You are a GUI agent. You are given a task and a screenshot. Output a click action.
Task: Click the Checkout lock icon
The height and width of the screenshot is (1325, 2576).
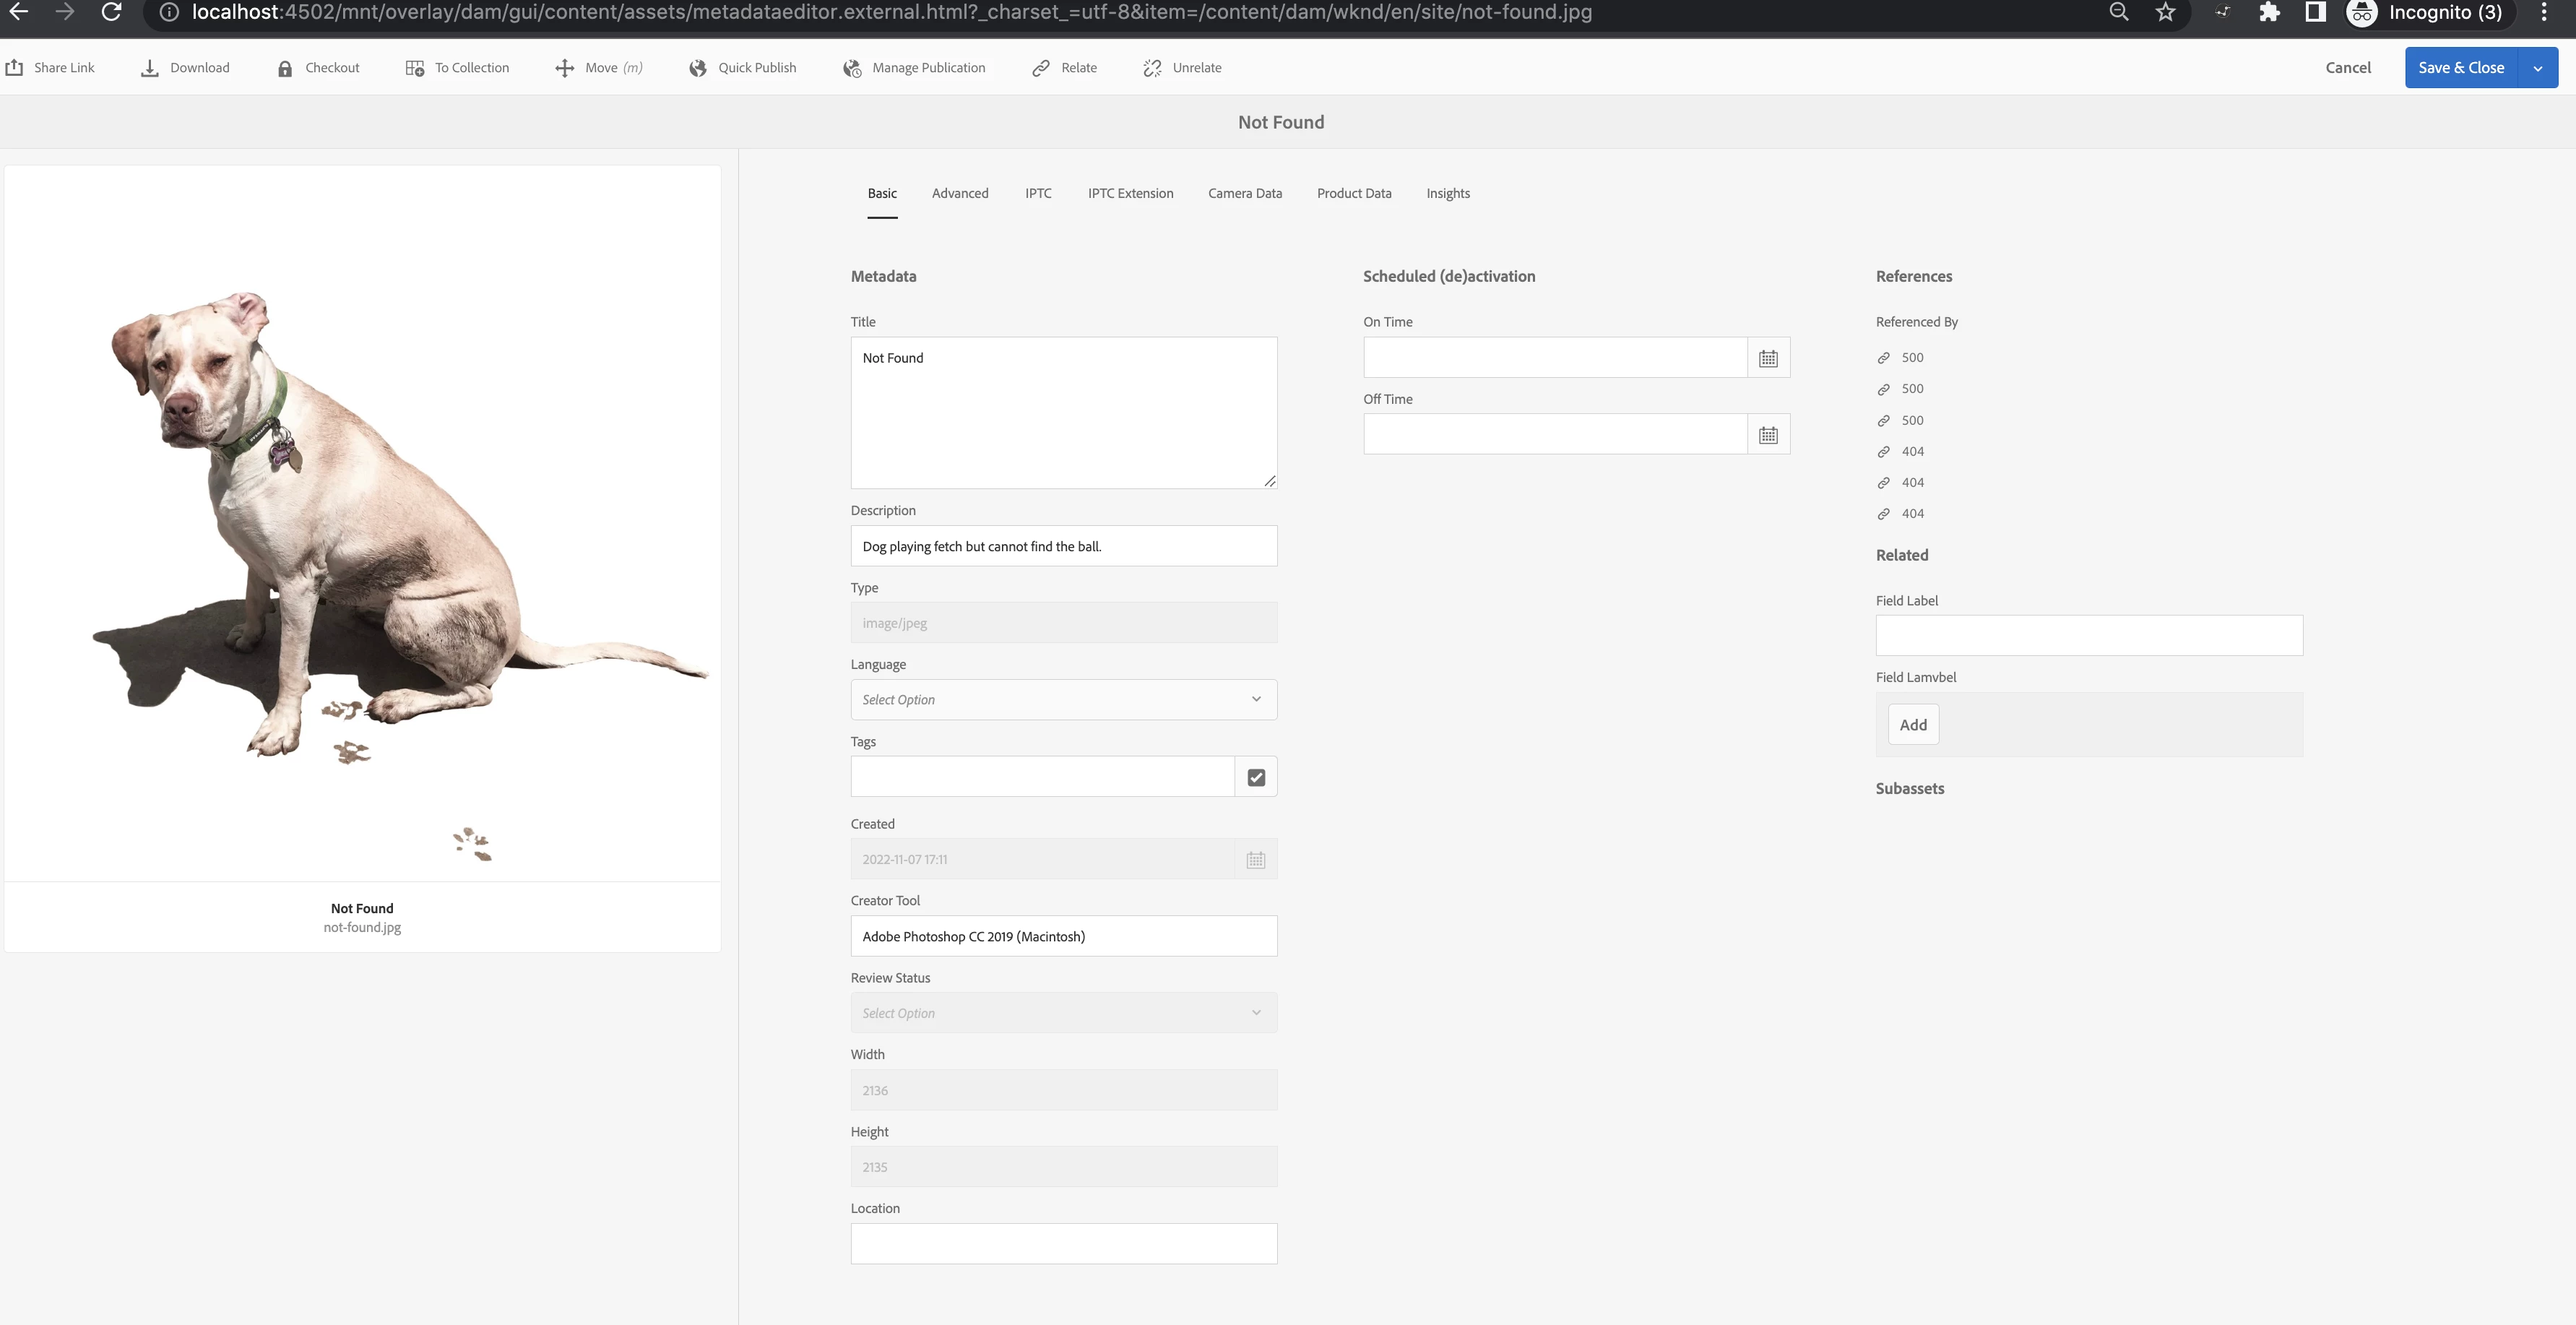[x=285, y=68]
